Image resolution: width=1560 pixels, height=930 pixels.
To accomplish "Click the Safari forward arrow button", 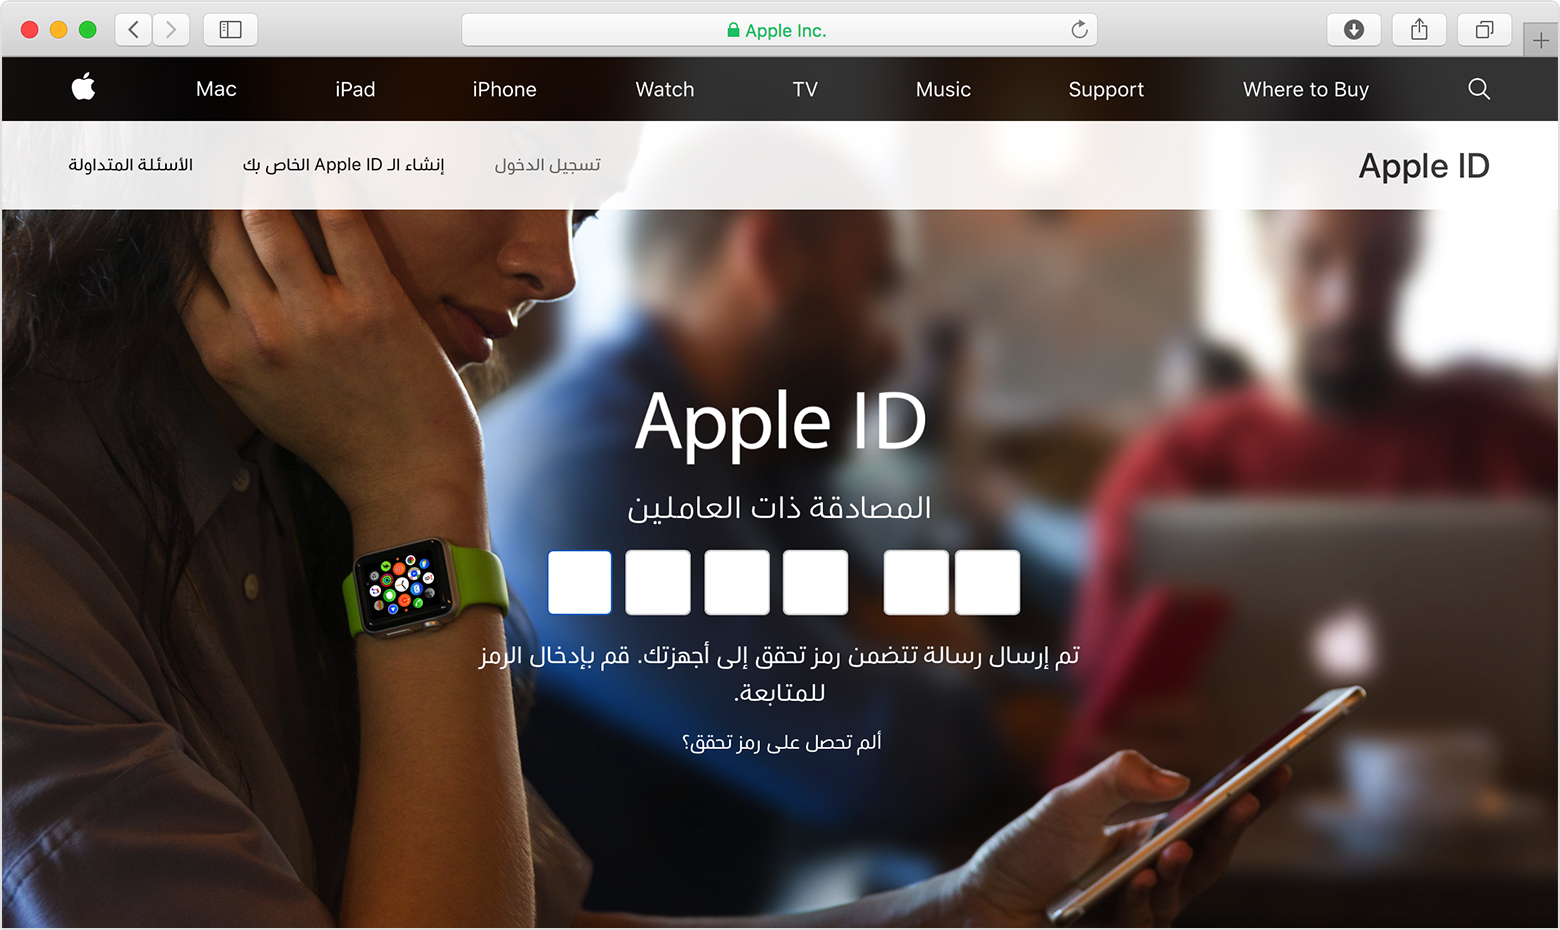I will tap(171, 29).
